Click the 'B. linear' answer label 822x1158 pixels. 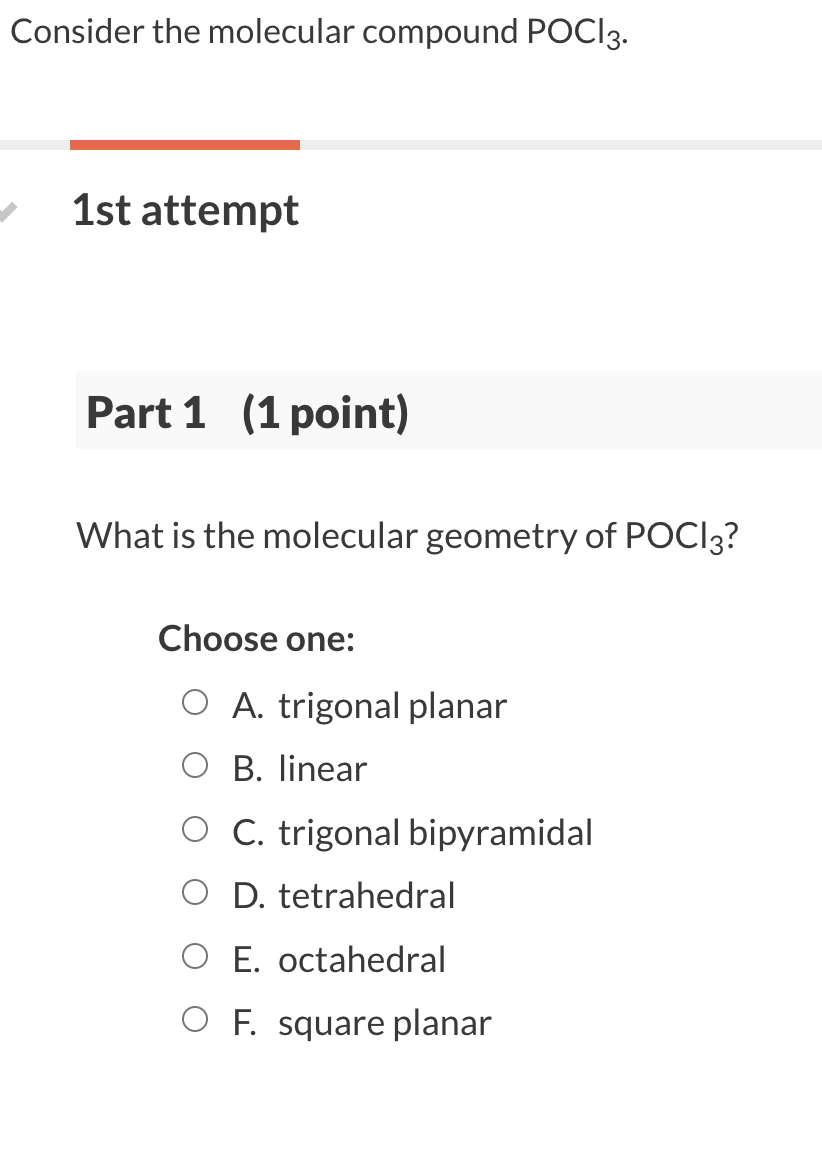click(300, 768)
